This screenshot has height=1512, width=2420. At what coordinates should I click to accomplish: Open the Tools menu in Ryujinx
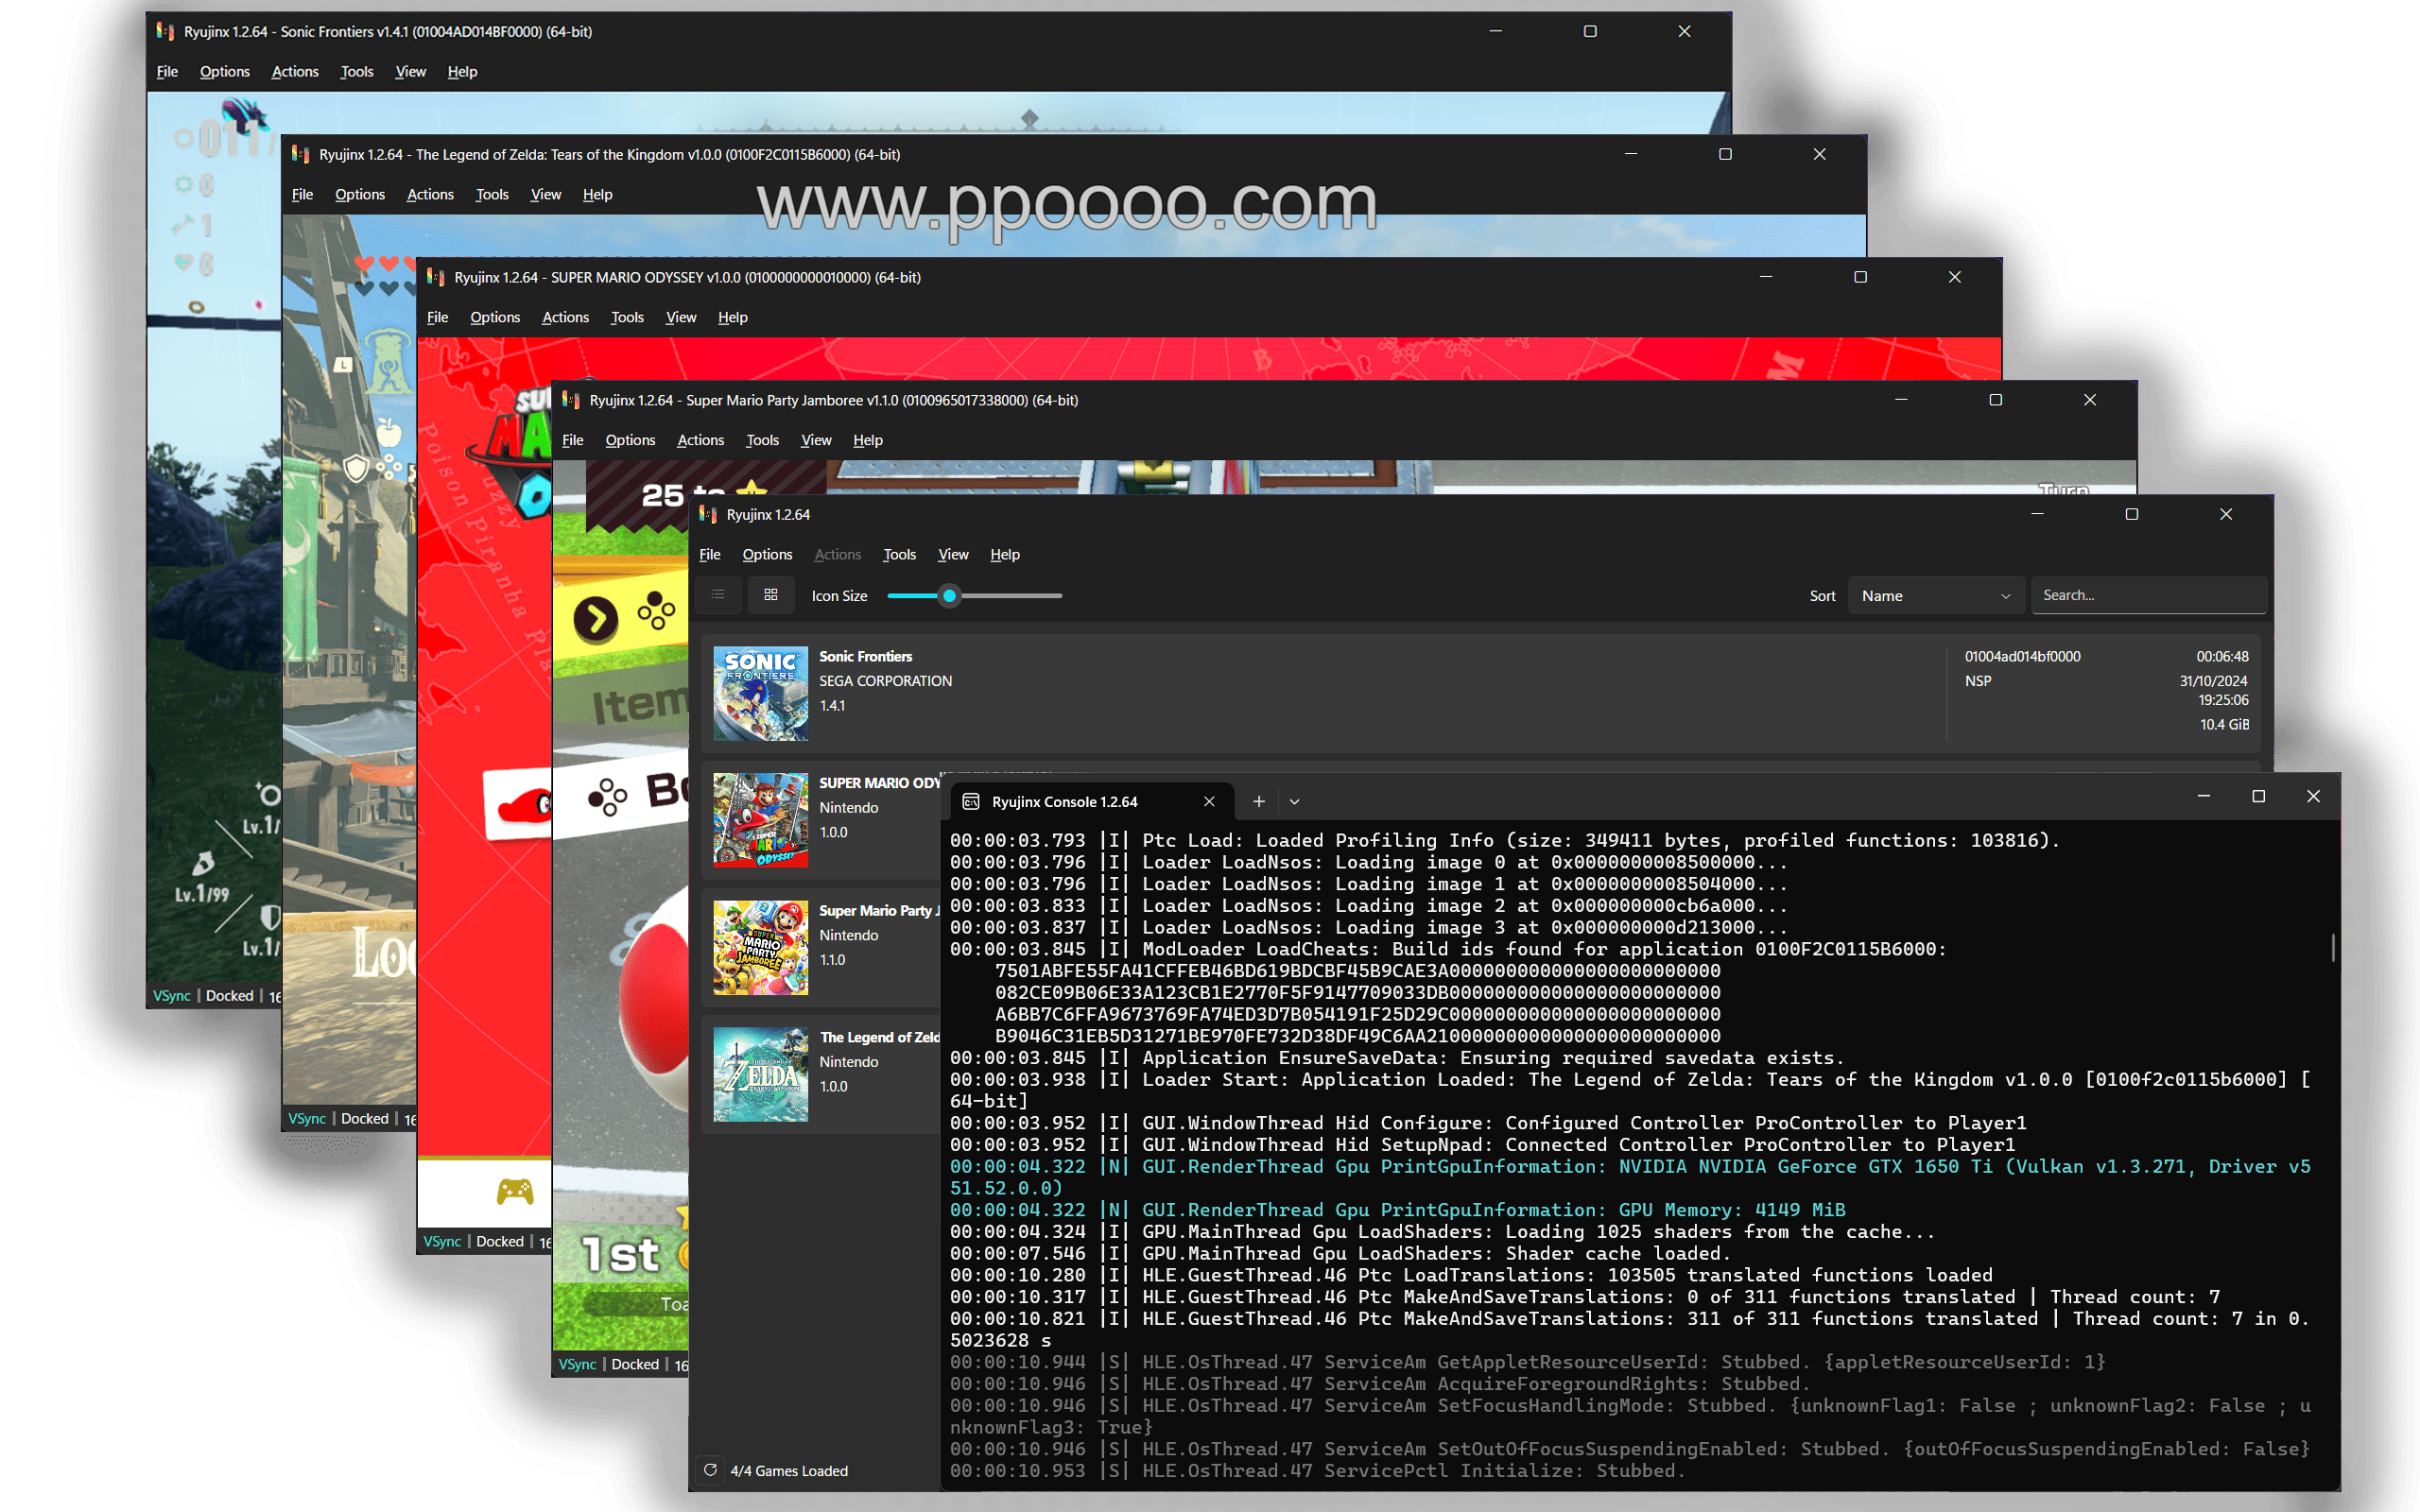click(901, 554)
